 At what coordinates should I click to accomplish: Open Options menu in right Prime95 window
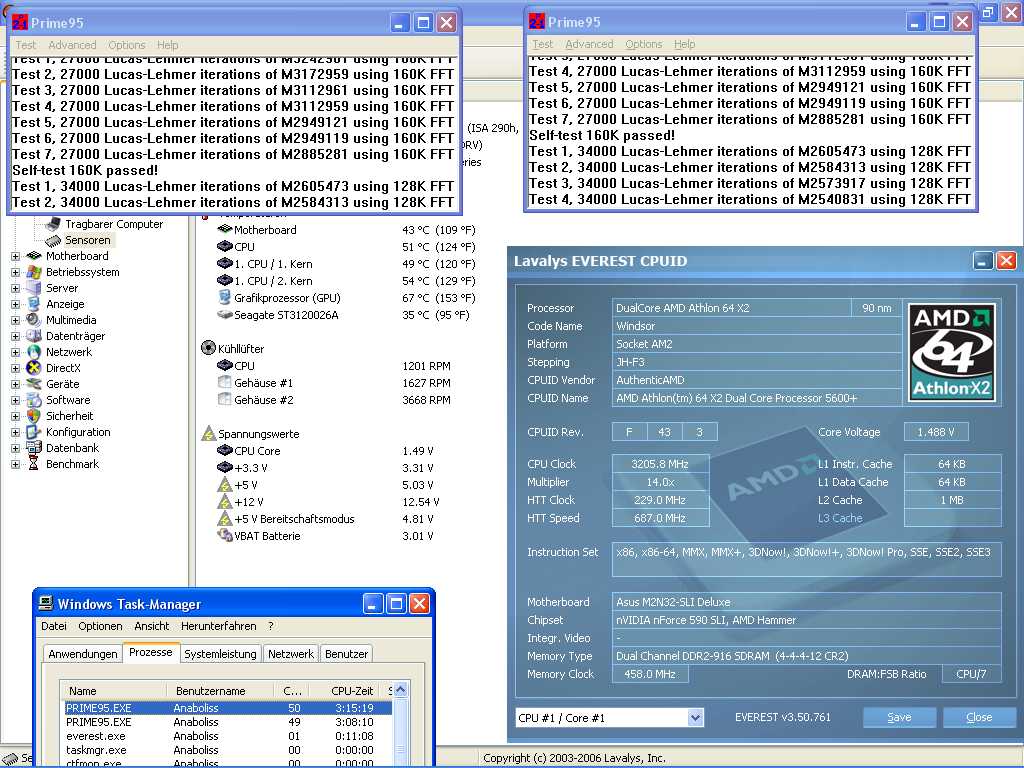point(643,44)
